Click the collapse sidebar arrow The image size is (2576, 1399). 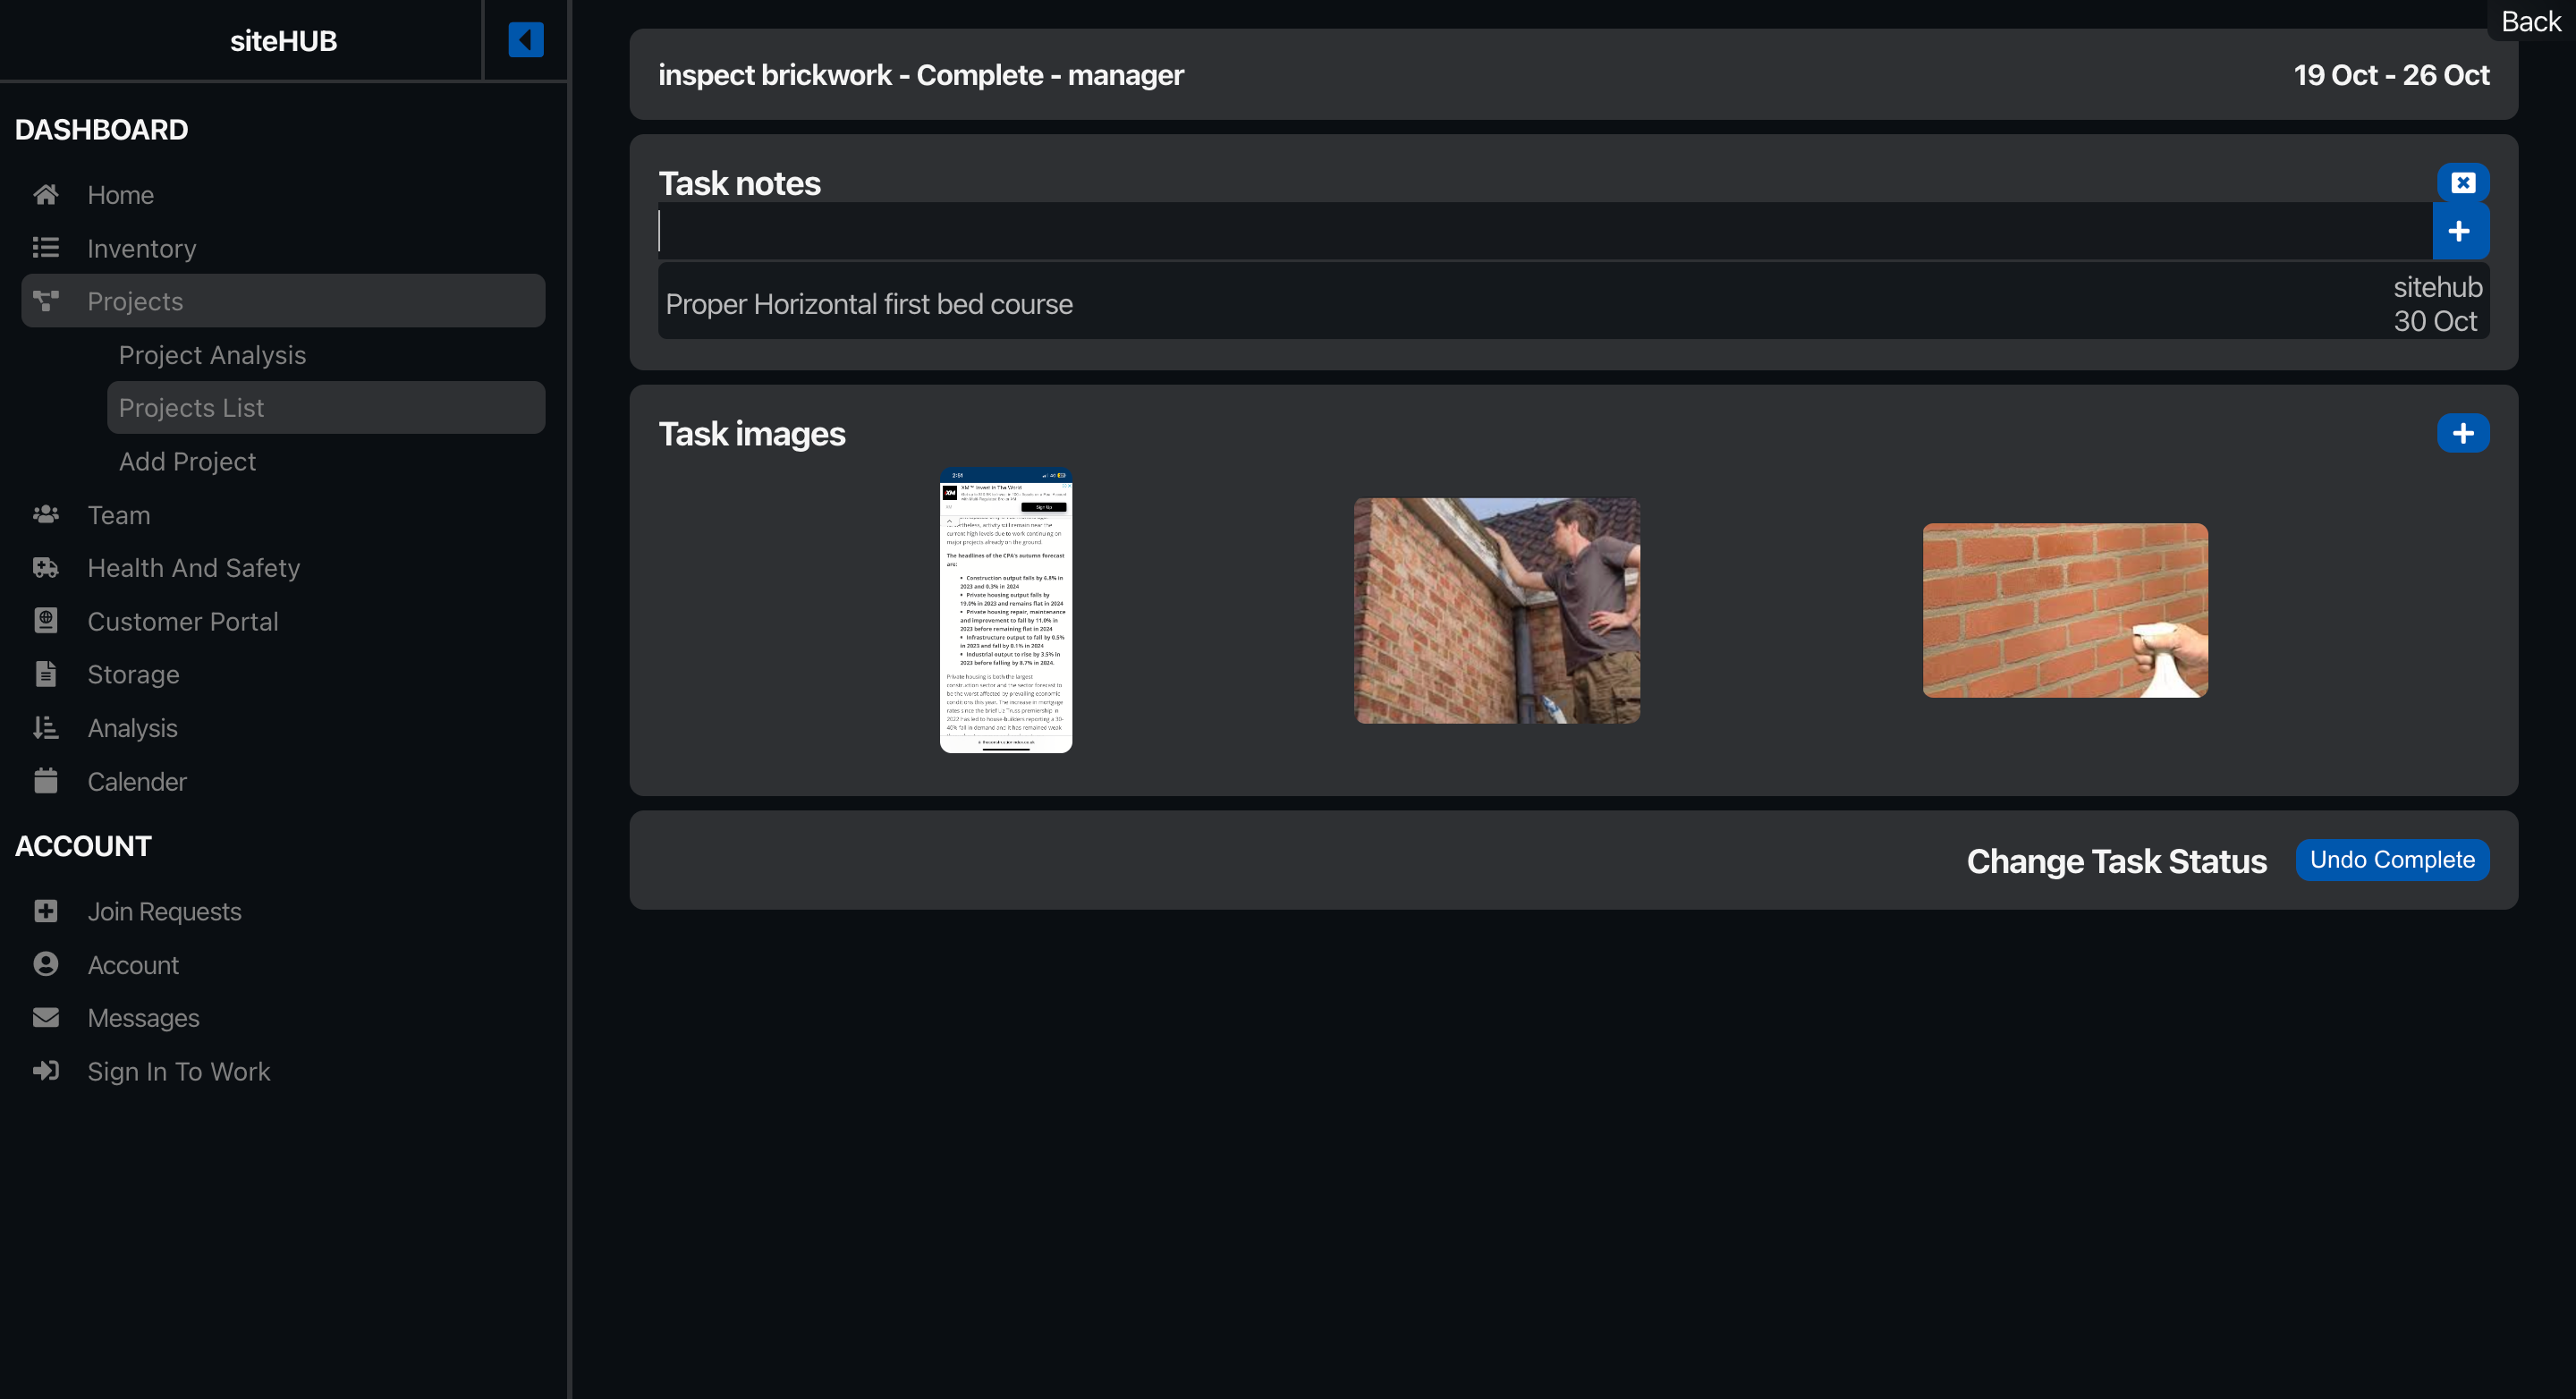pyautogui.click(x=525, y=39)
